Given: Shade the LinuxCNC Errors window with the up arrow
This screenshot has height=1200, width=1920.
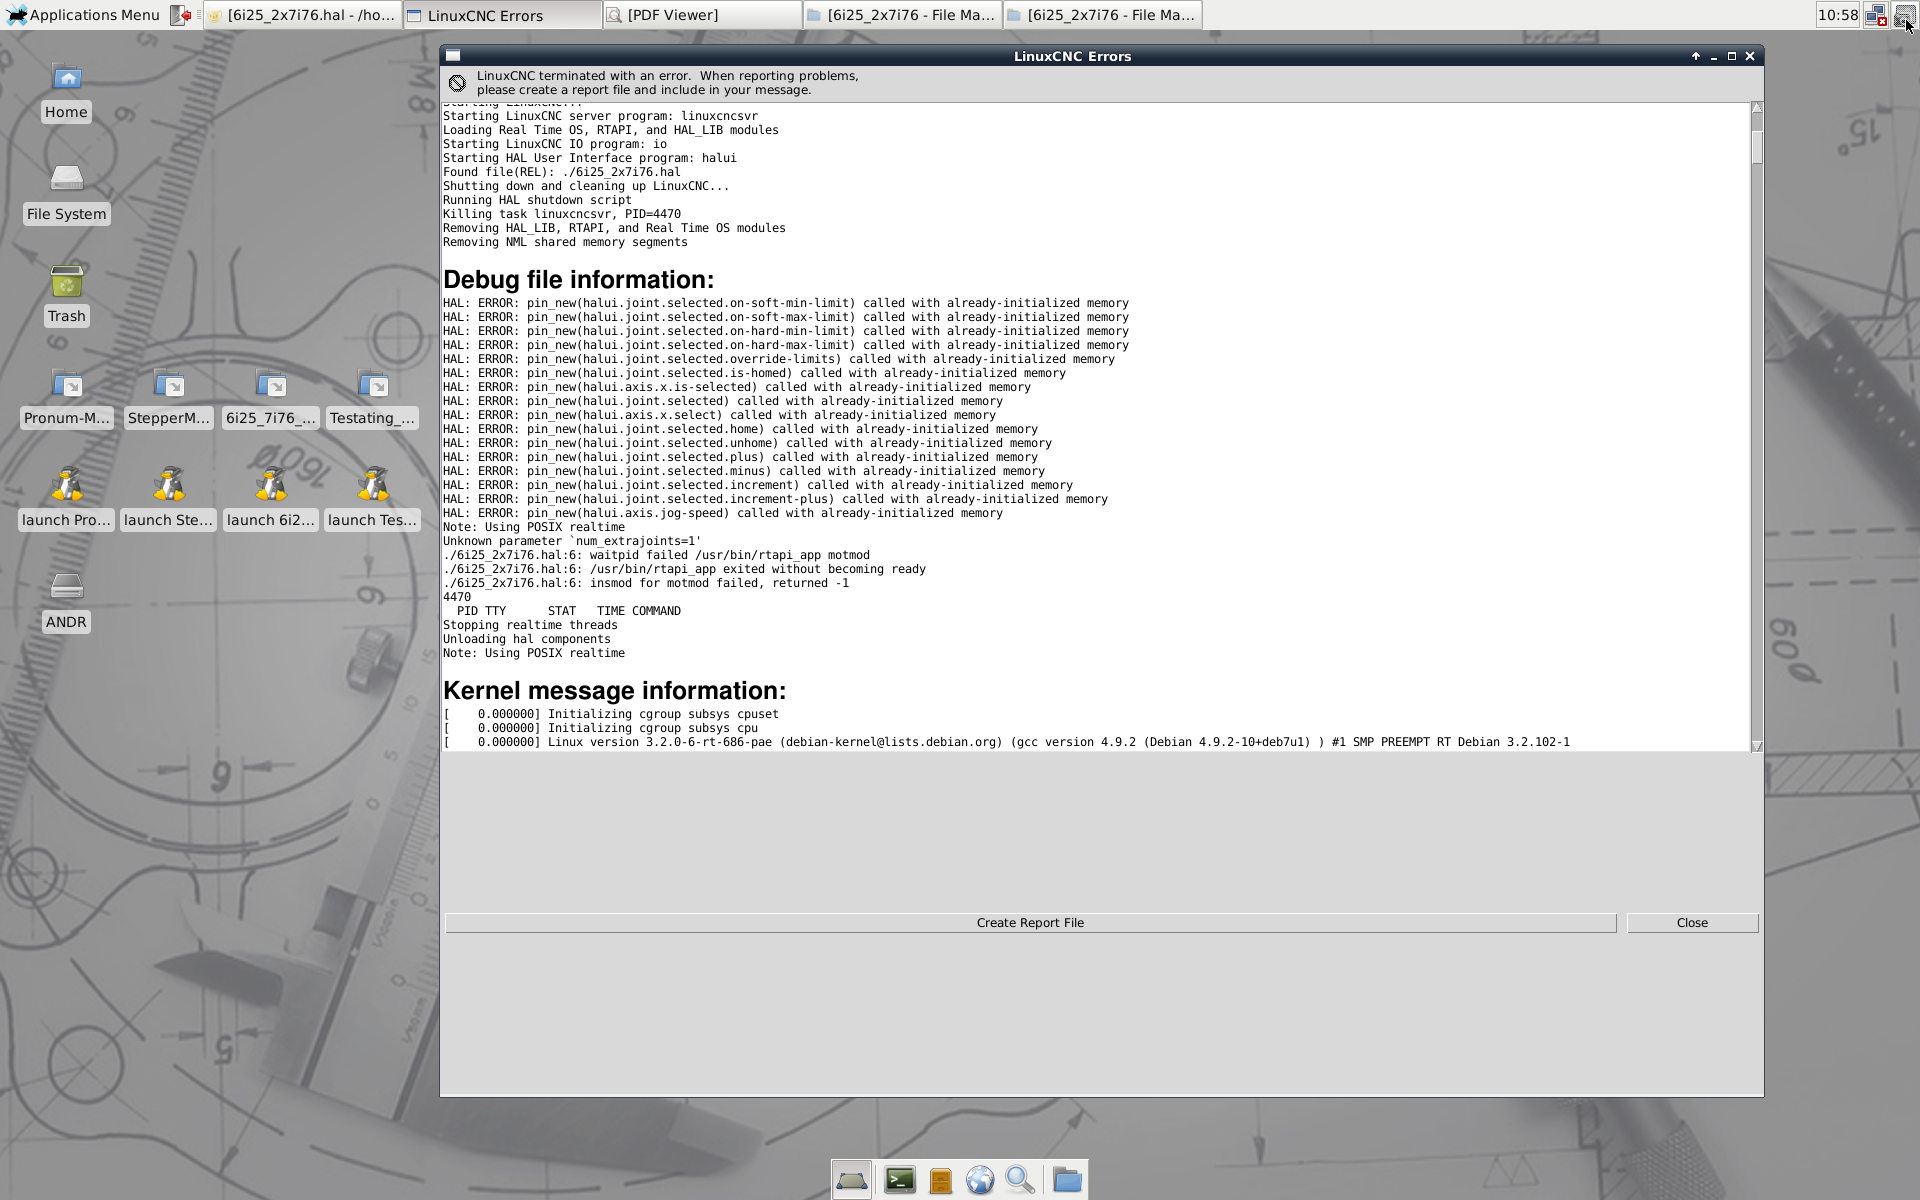Looking at the screenshot, I should pos(1696,56).
